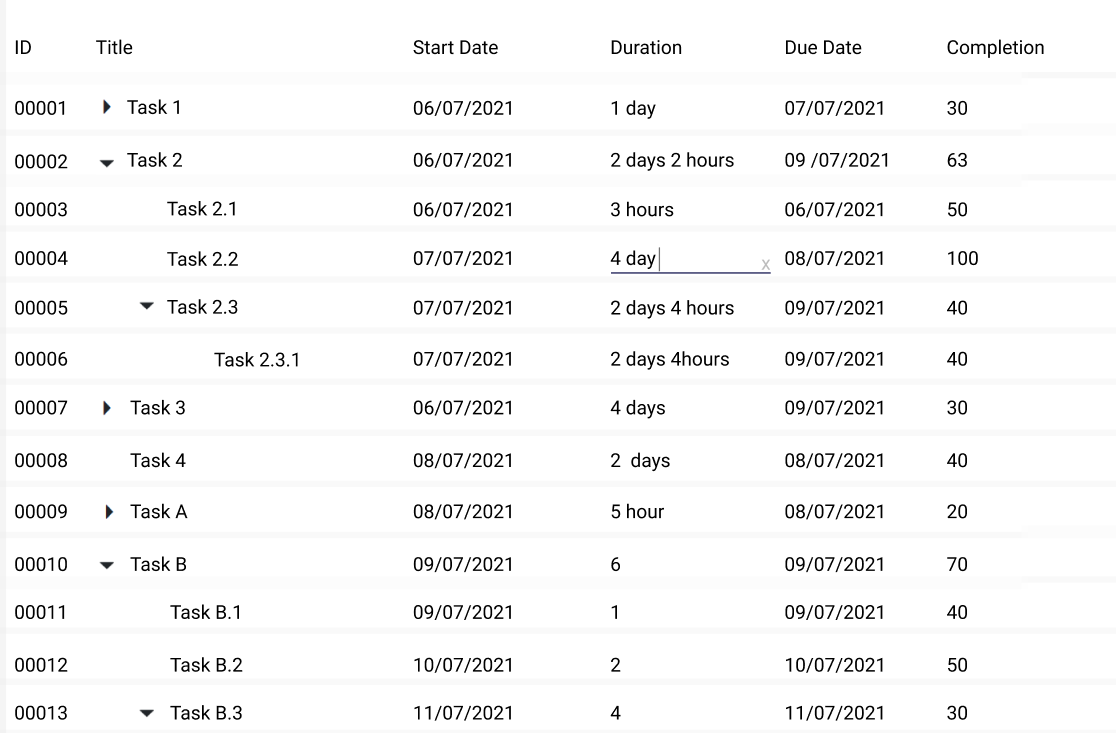
Task: Expand Task A subtasks
Action: click(106, 511)
